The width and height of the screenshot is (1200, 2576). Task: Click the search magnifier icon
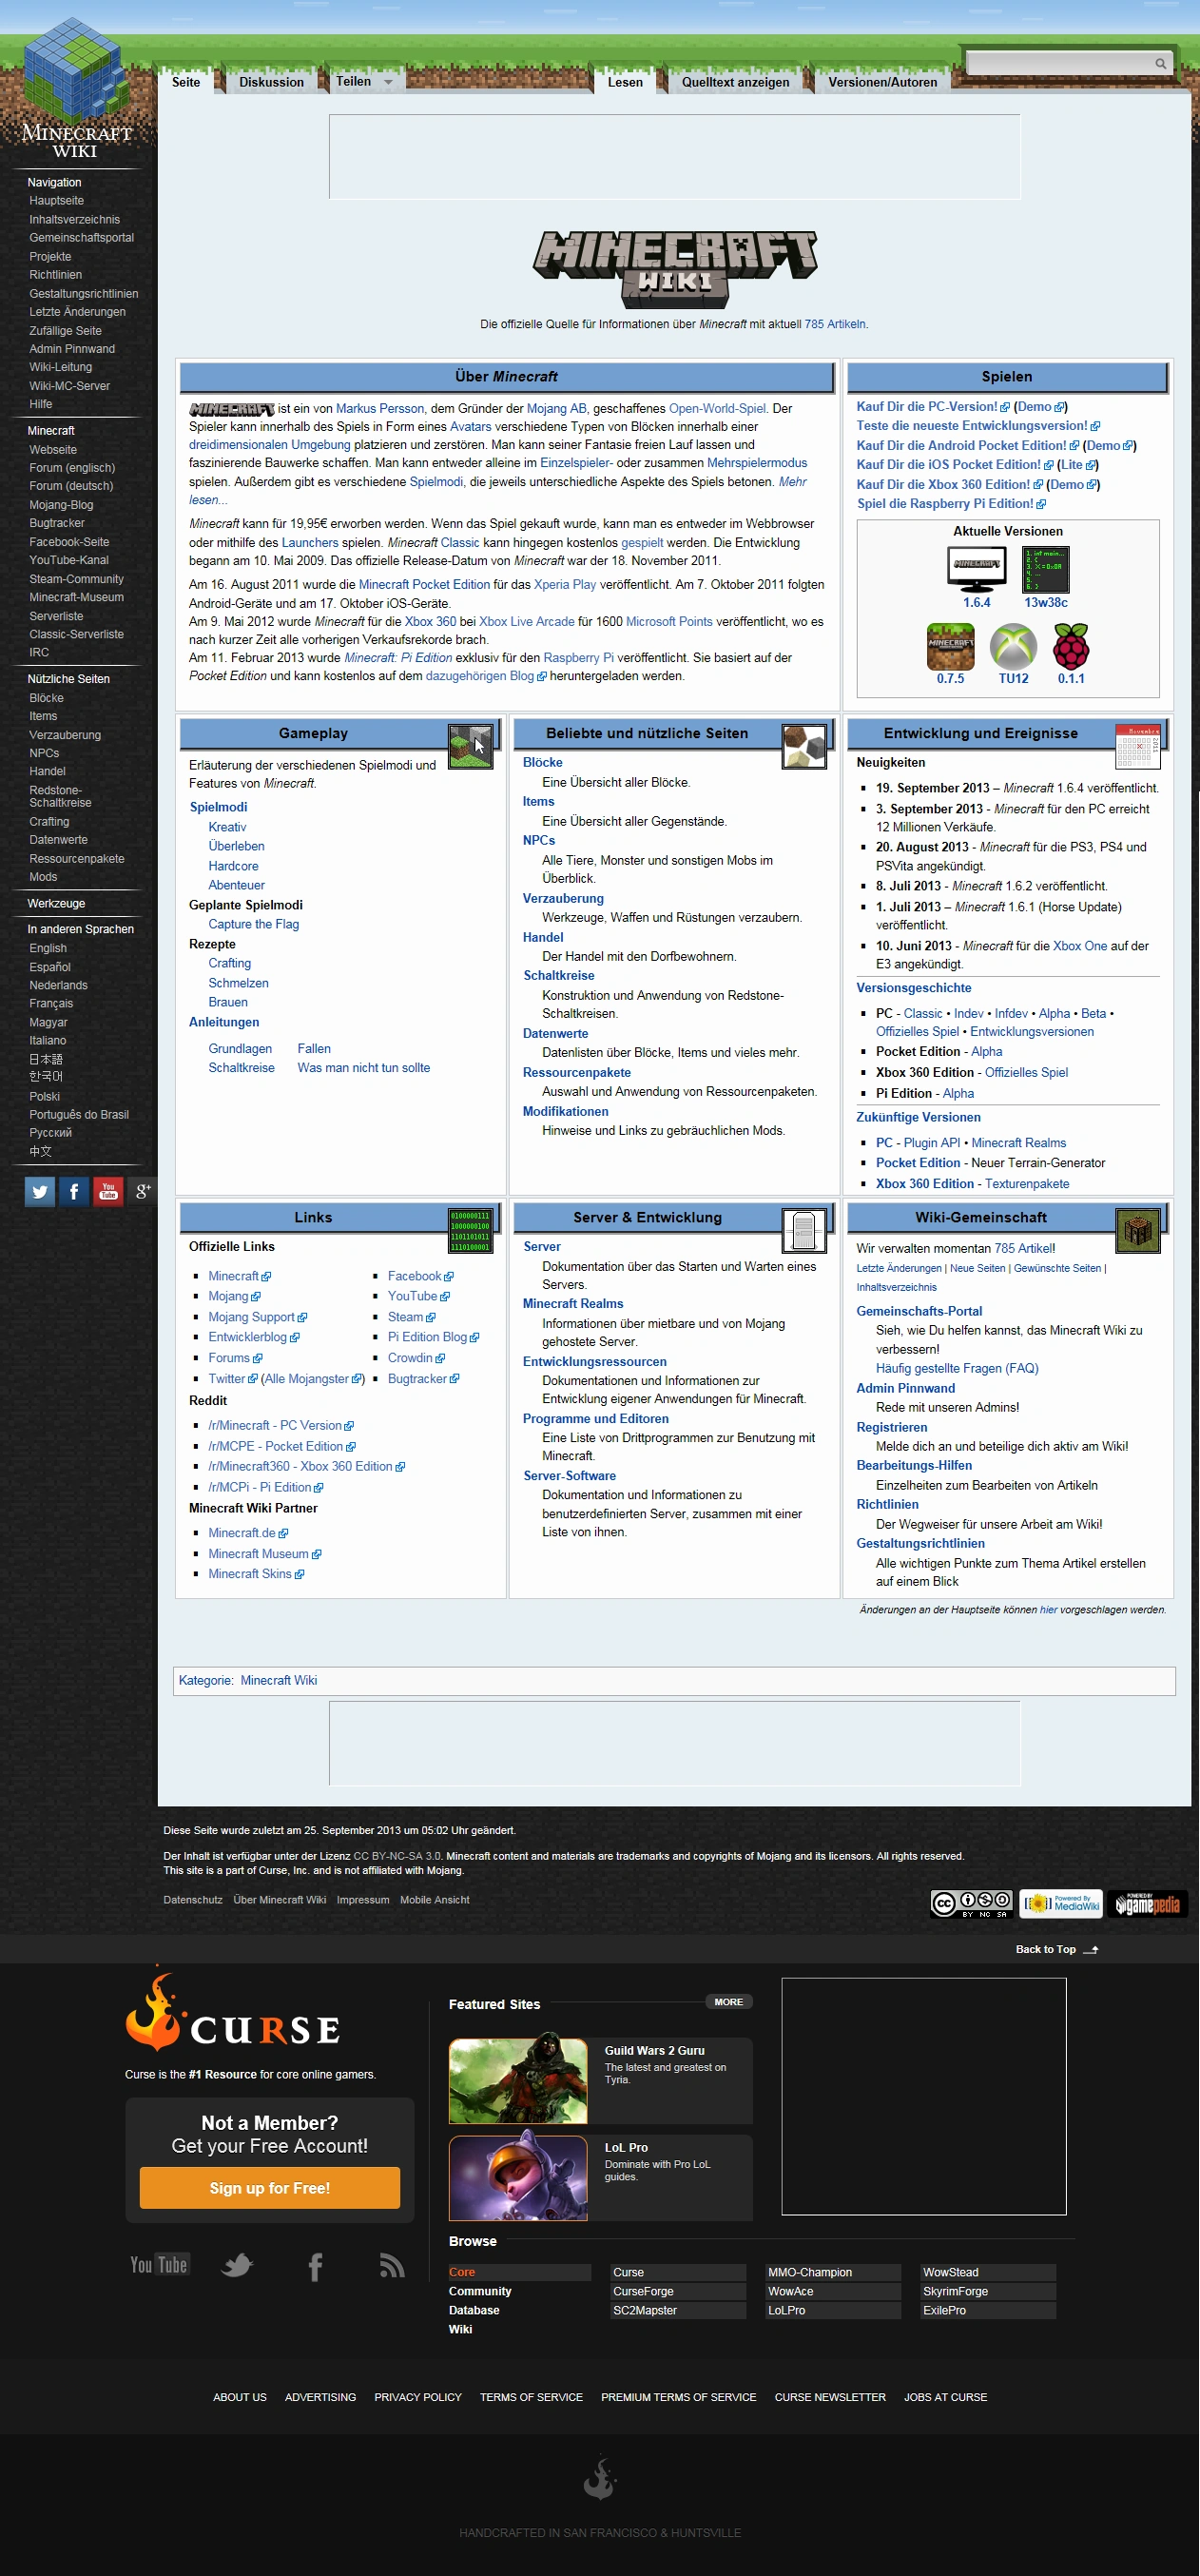coord(1161,63)
